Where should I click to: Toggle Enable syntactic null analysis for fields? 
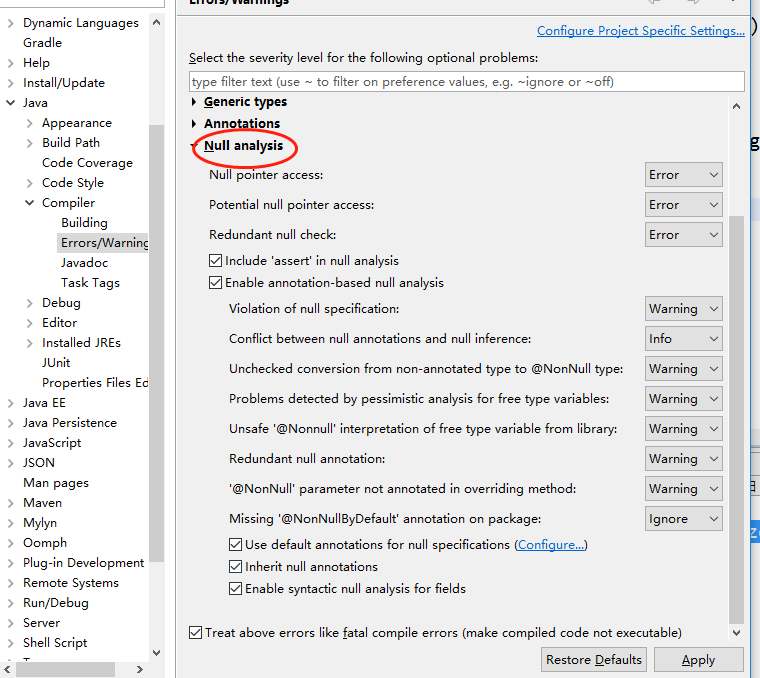(235, 589)
